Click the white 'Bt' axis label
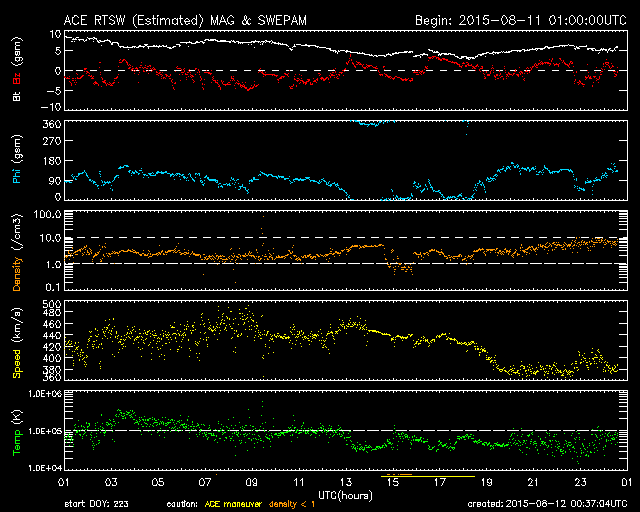 click(x=17, y=96)
